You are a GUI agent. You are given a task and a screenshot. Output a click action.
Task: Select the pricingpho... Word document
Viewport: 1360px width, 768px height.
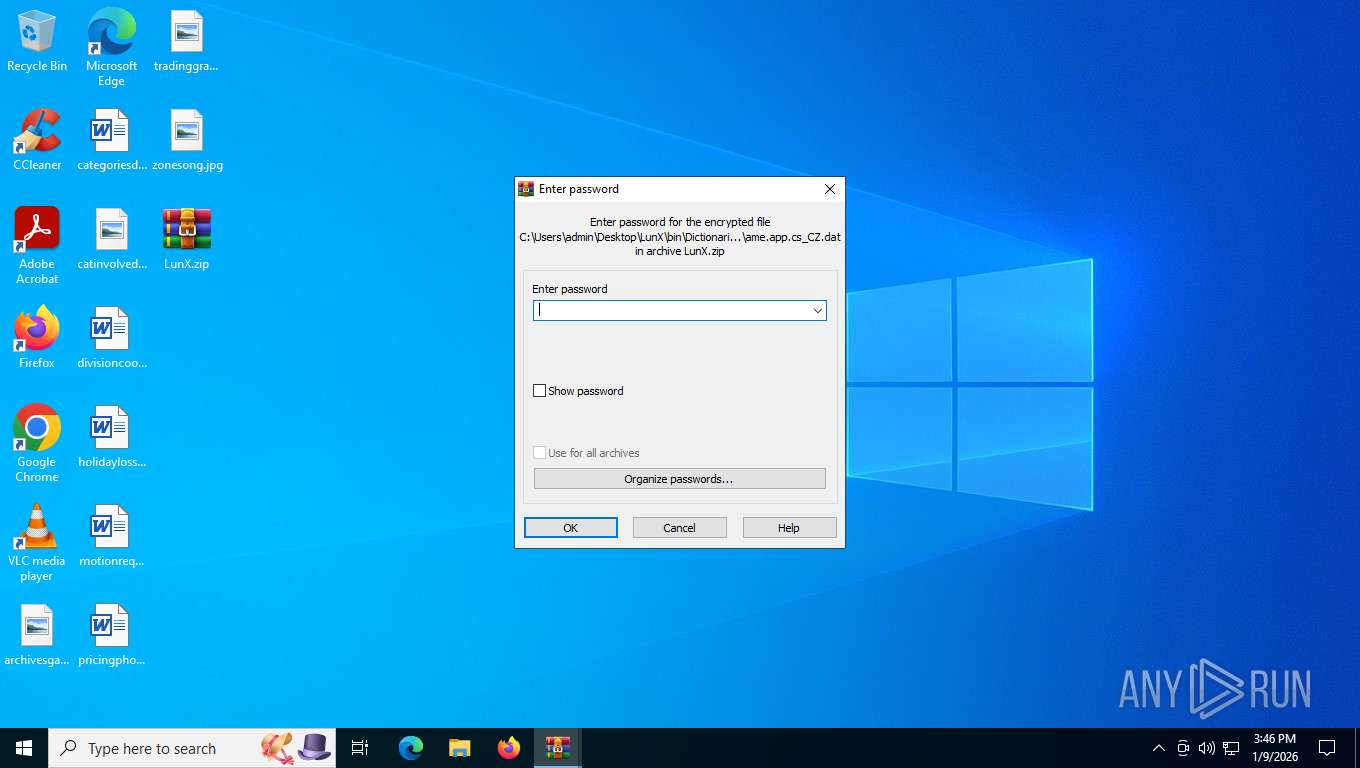[x=111, y=636]
